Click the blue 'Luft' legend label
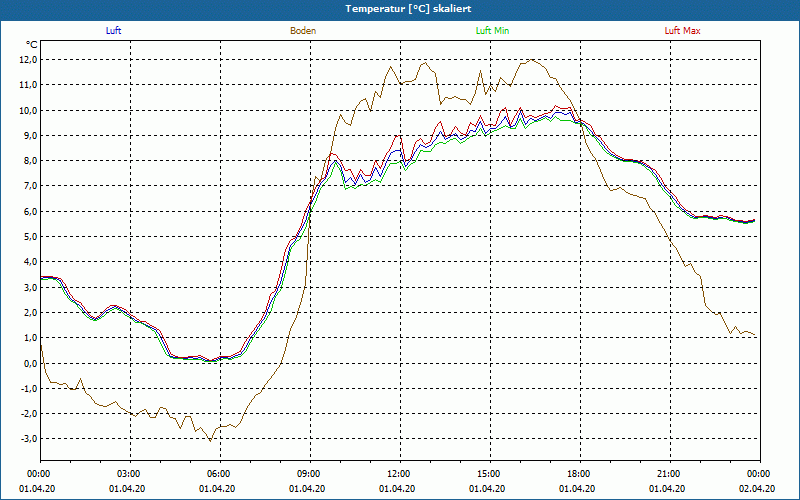The width and height of the screenshot is (800, 500). point(113,31)
